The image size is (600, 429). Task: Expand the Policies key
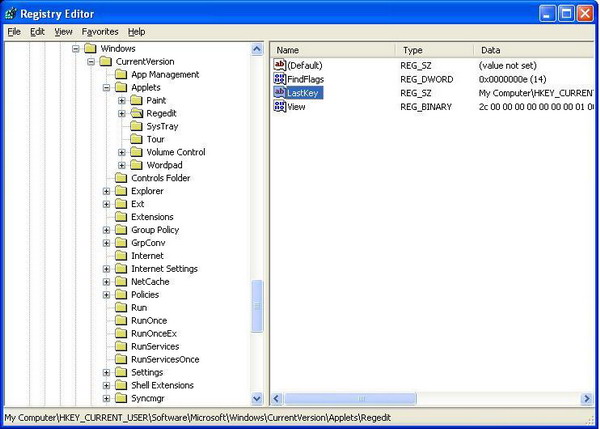(106, 295)
